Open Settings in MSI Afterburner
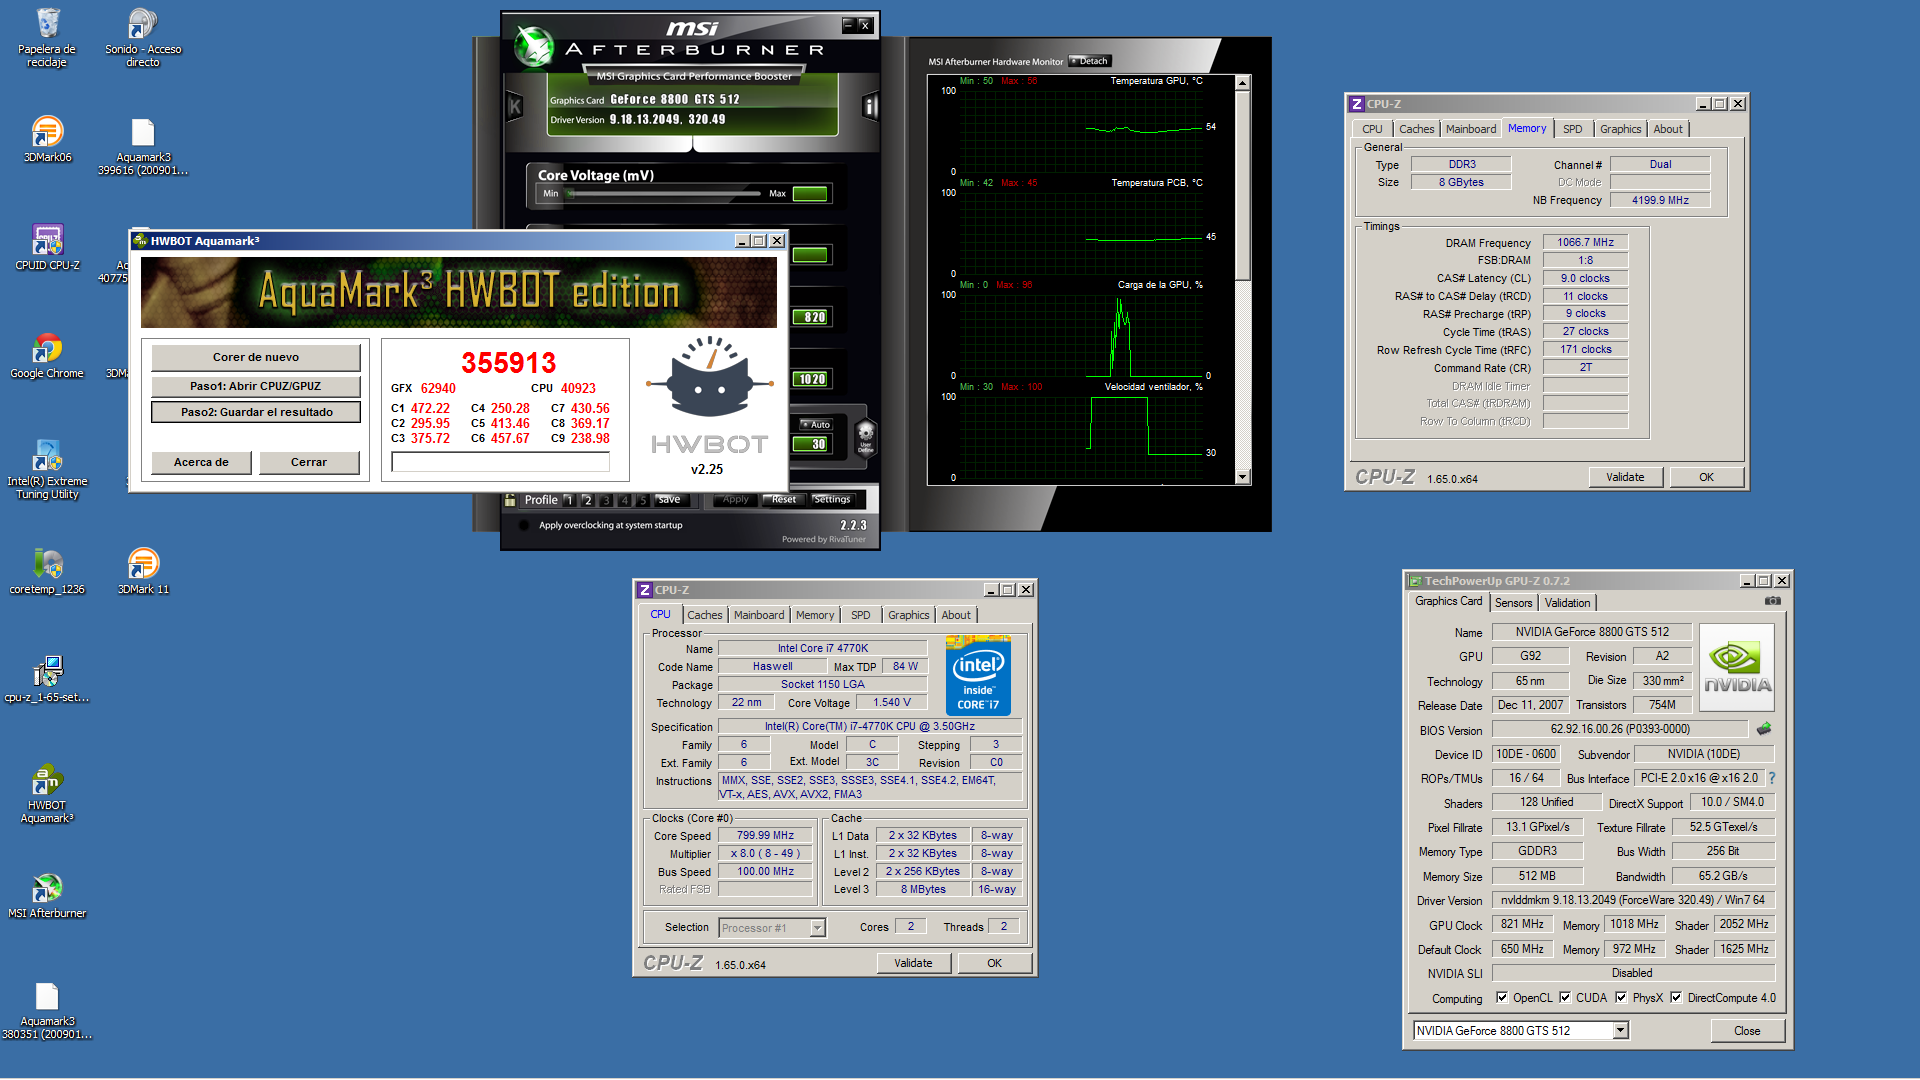 [x=831, y=500]
